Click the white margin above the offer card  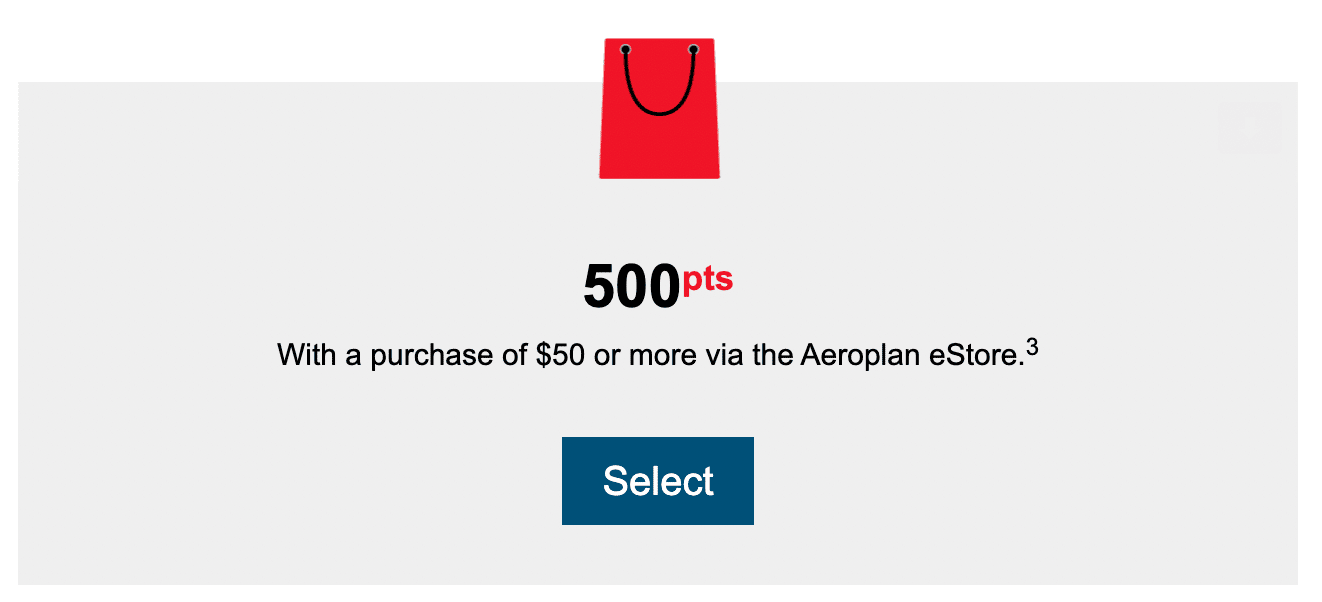300,40
